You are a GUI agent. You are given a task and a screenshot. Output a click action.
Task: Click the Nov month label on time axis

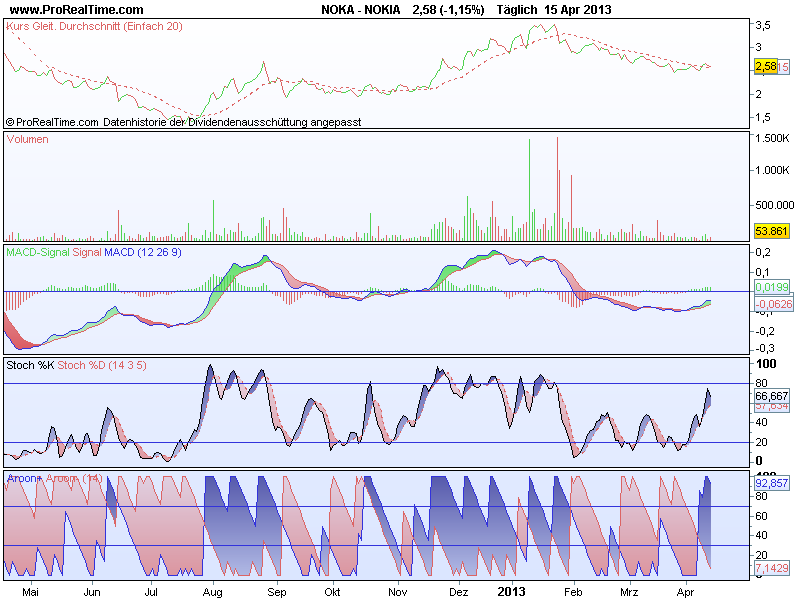pos(397,592)
